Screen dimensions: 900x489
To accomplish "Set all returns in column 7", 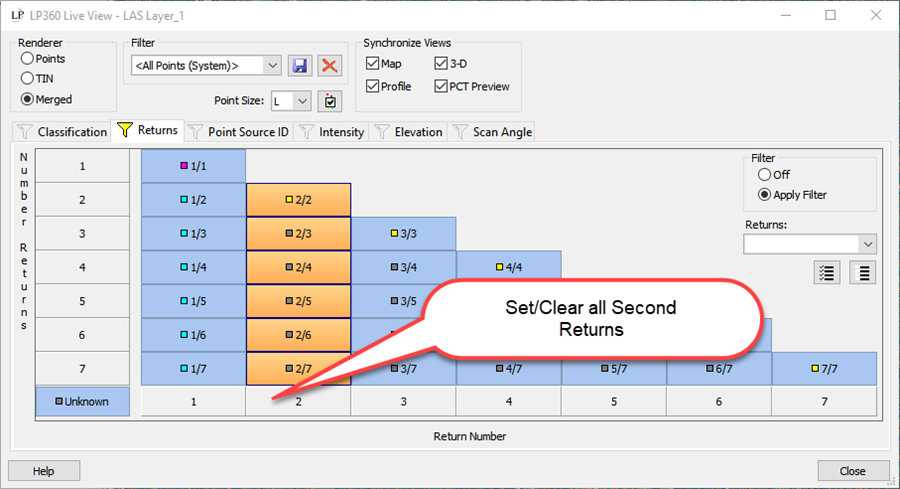I will [824, 402].
